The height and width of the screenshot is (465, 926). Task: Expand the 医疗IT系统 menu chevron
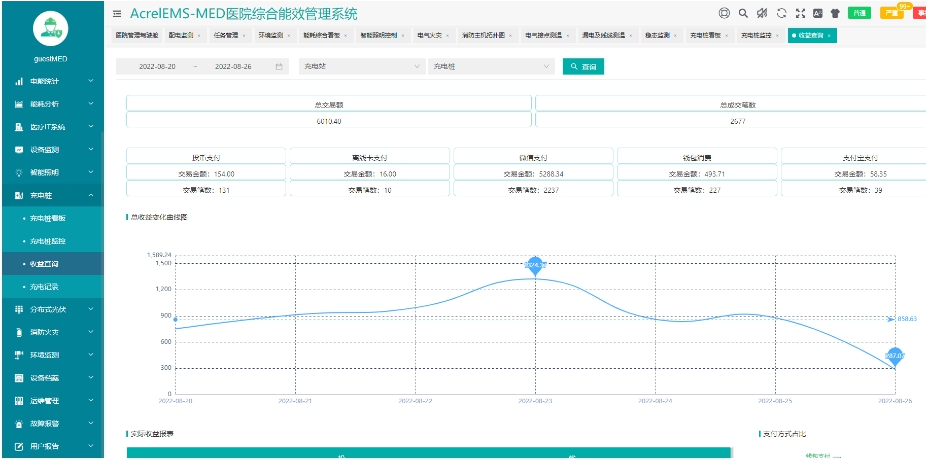91,127
